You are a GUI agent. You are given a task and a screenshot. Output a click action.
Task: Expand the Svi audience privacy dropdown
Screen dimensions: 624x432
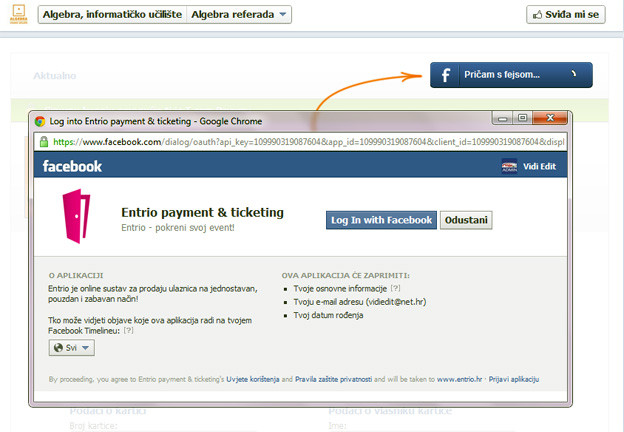point(72,348)
